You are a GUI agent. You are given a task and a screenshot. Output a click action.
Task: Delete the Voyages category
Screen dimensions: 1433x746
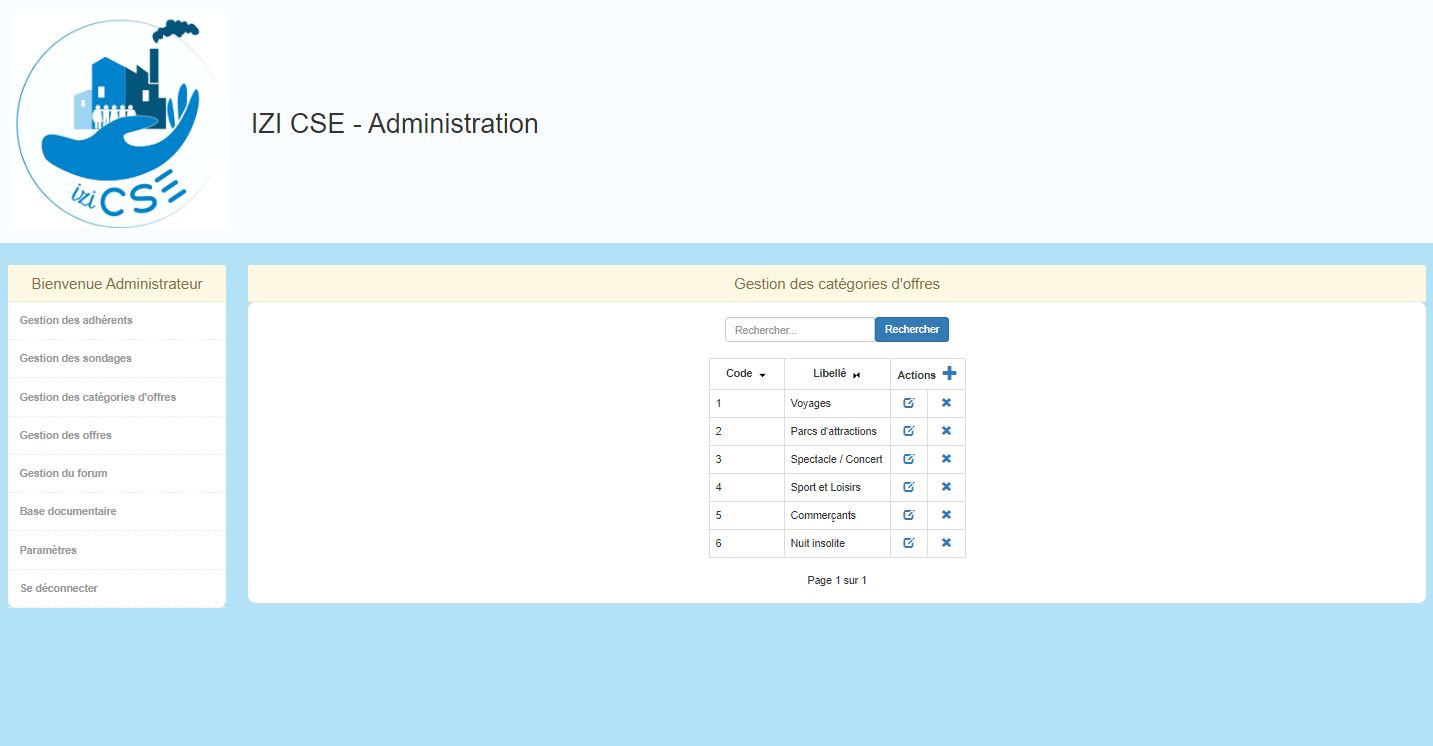(x=946, y=403)
